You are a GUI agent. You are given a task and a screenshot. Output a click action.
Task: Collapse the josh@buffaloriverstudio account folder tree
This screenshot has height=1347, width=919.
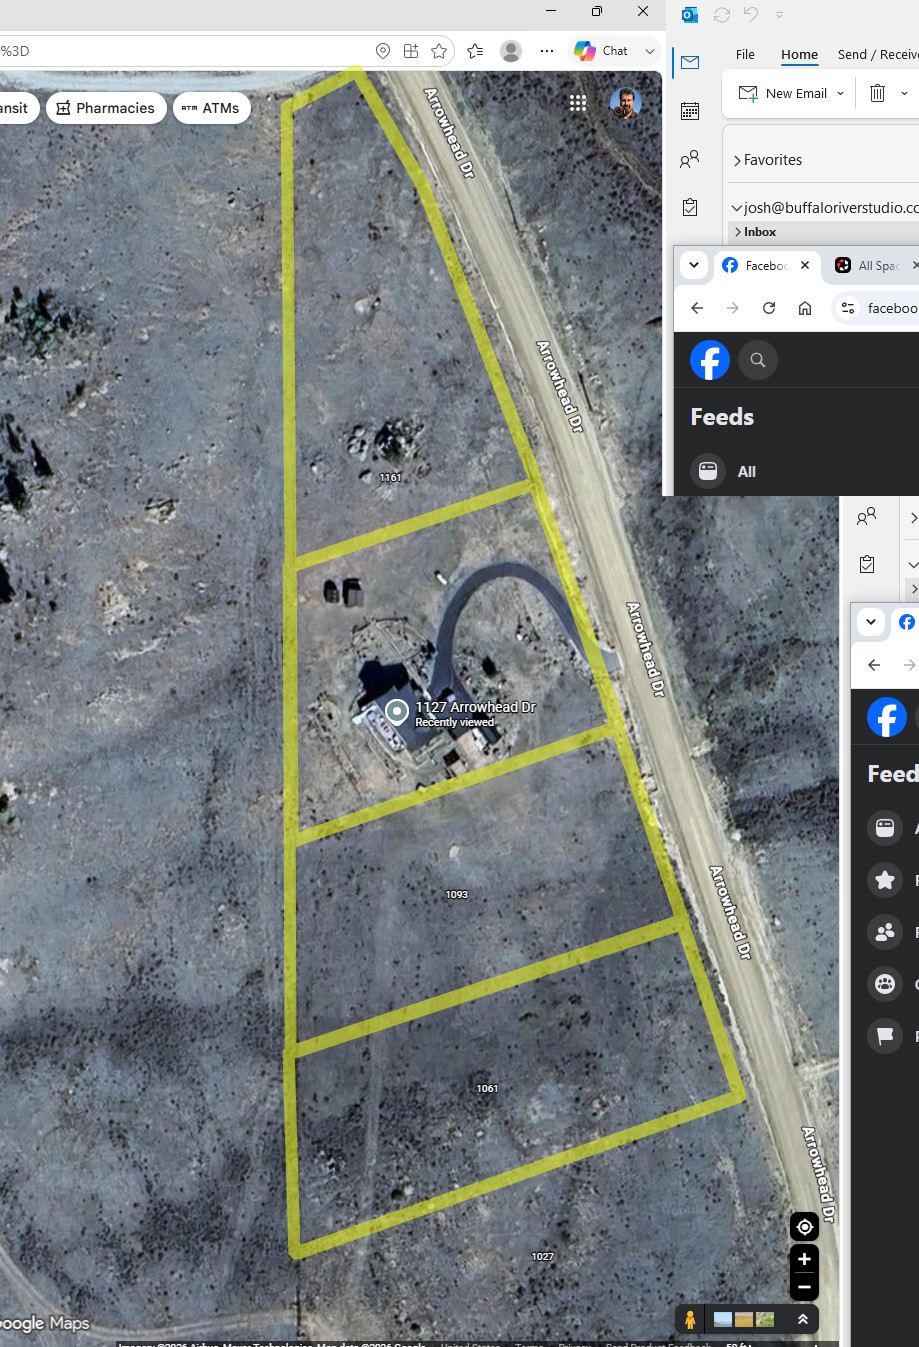coord(737,208)
